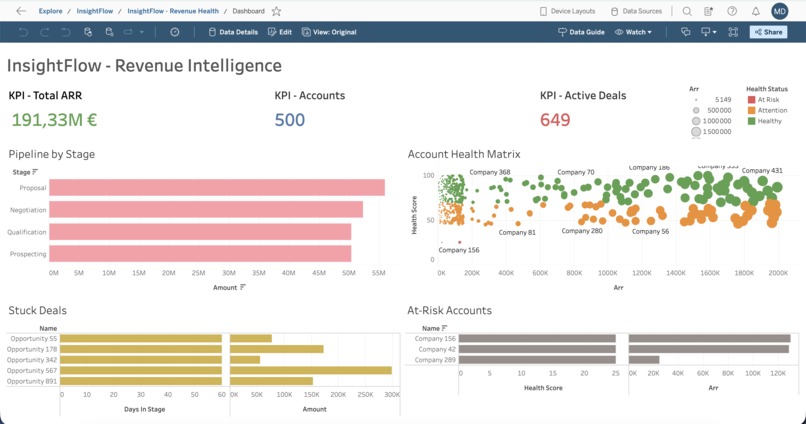
Task: Click the Pause data updates icon
Action: point(109,32)
